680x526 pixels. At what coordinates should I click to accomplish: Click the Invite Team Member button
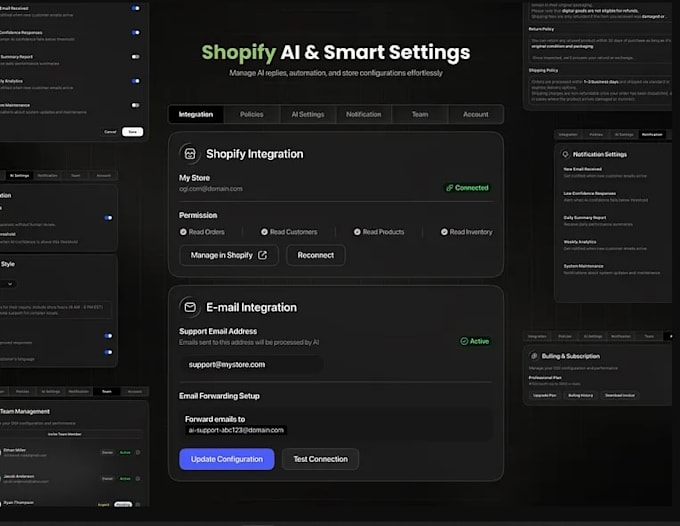[x=65, y=434]
